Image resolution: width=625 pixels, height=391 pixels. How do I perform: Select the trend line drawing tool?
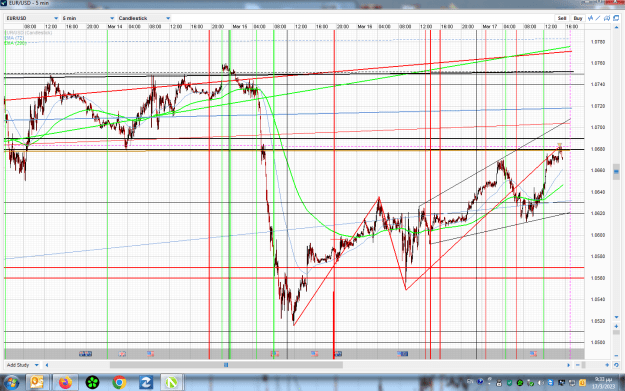598,18
